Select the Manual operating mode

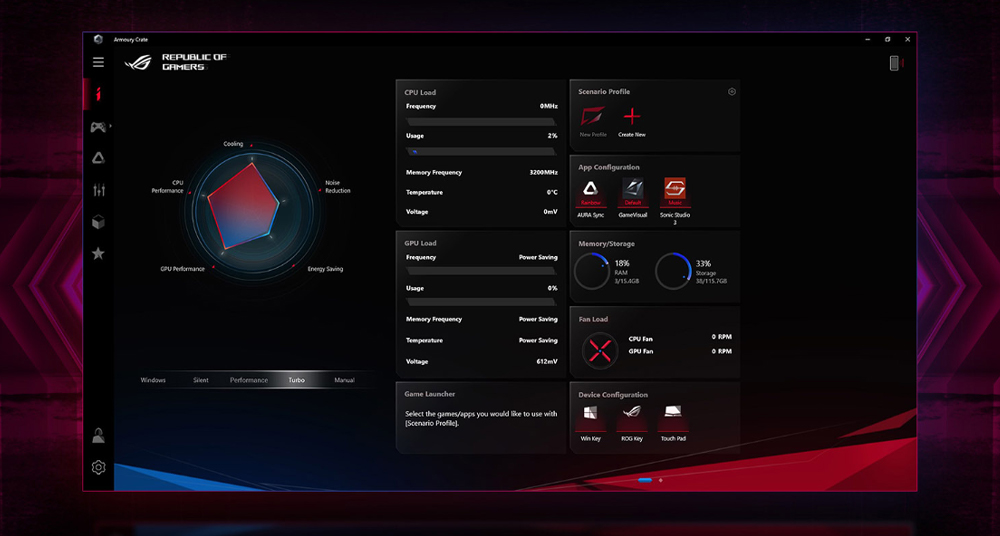(344, 380)
